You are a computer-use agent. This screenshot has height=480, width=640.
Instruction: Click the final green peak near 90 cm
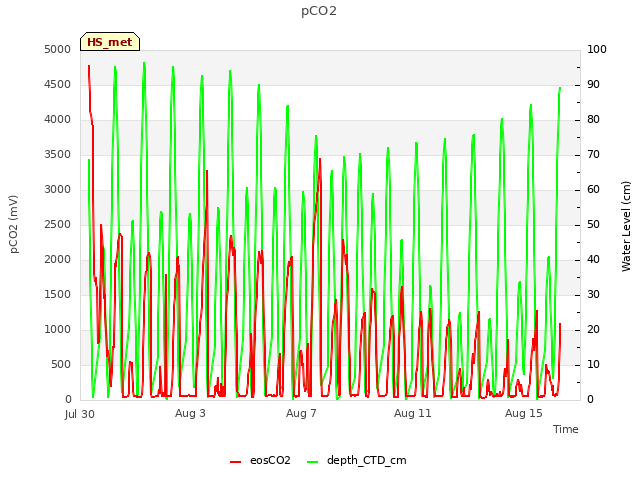560,88
